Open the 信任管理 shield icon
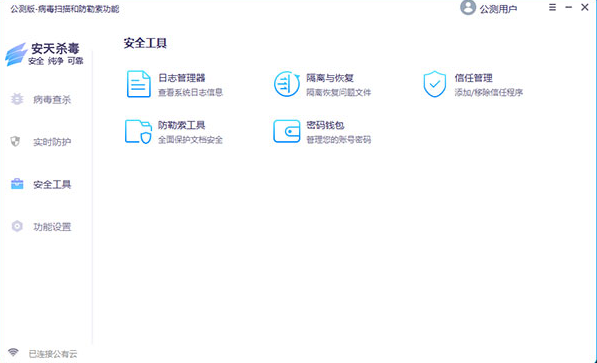 [x=434, y=84]
